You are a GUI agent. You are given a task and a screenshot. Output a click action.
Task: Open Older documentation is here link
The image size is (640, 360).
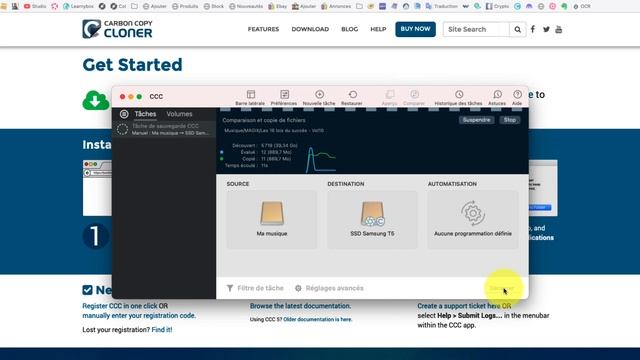[x=318, y=319]
